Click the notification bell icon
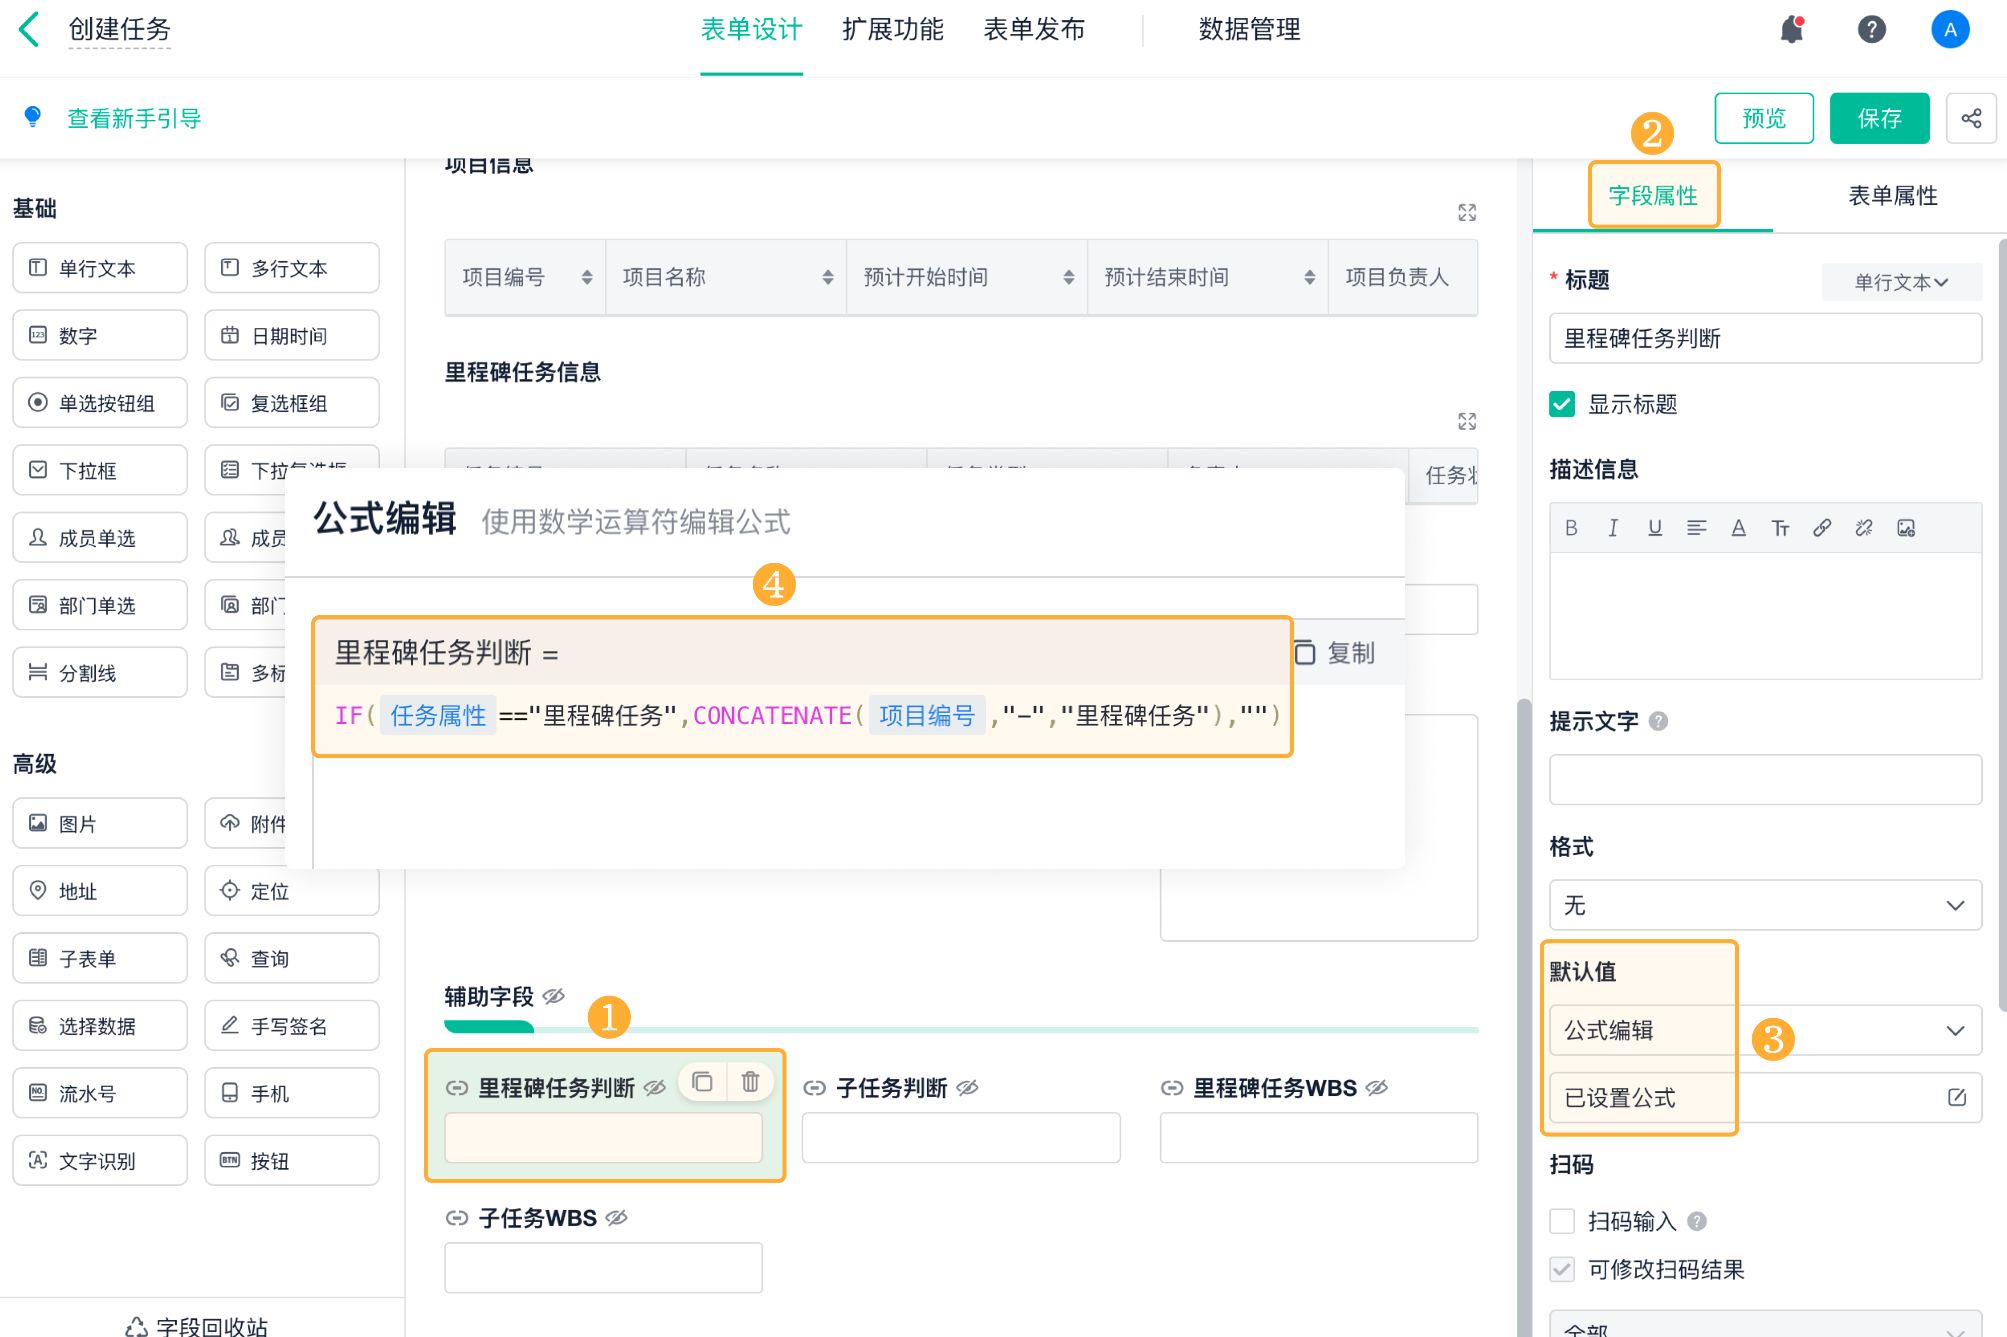The height and width of the screenshot is (1337, 2007). [1791, 30]
